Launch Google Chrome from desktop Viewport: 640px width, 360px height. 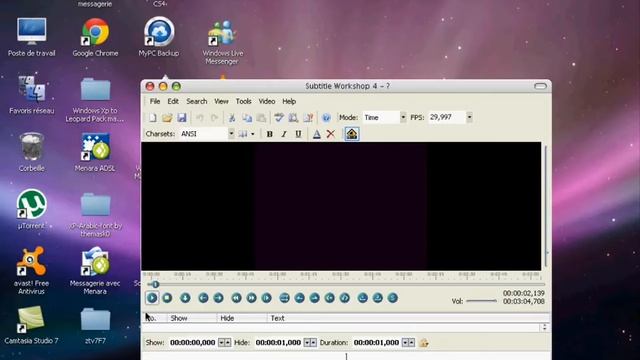[x=95, y=37]
